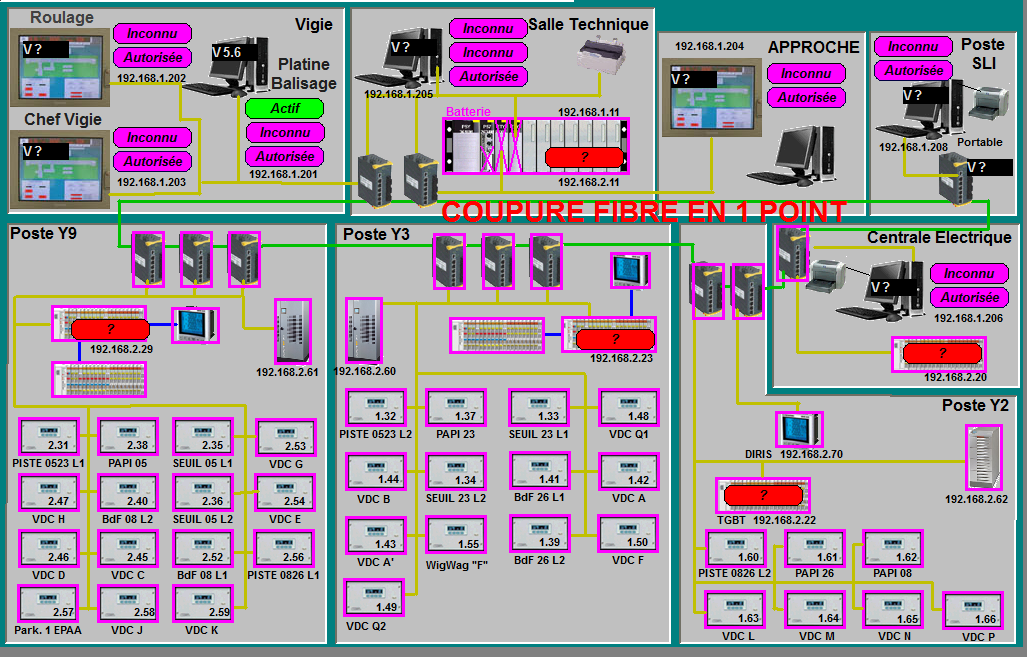Select the PISTE 0826 L2 device

point(735,549)
